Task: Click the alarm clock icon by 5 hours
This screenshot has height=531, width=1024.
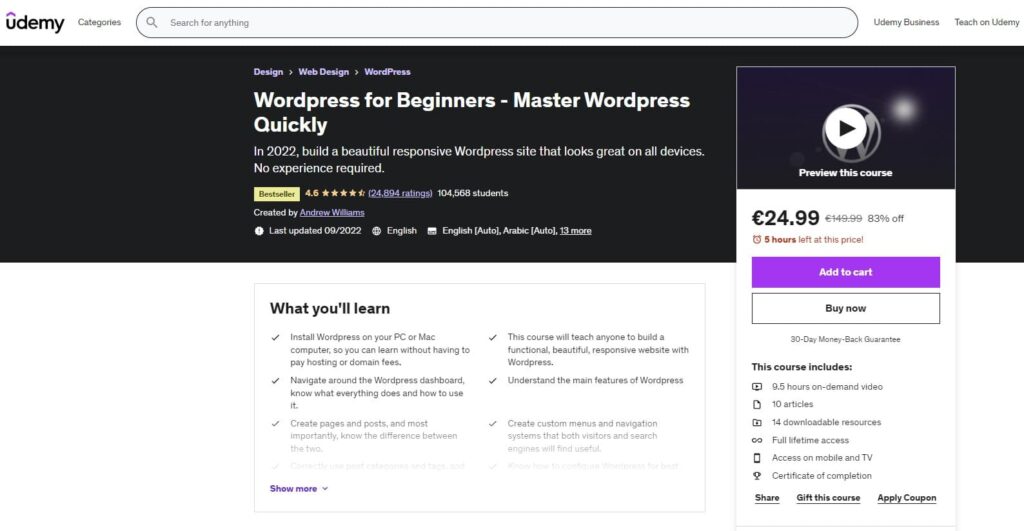Action: (756, 240)
